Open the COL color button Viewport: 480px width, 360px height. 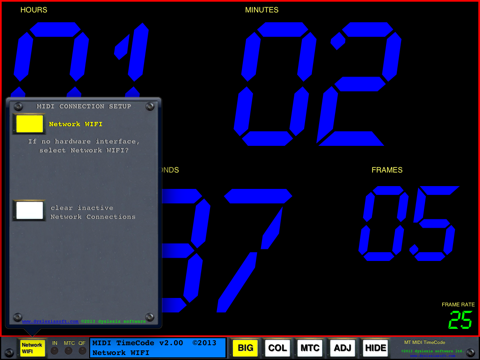click(277, 348)
